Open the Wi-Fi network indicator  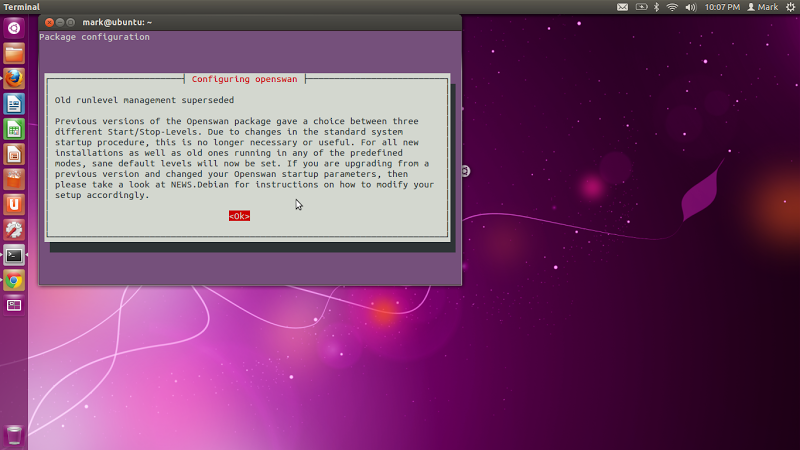click(672, 7)
